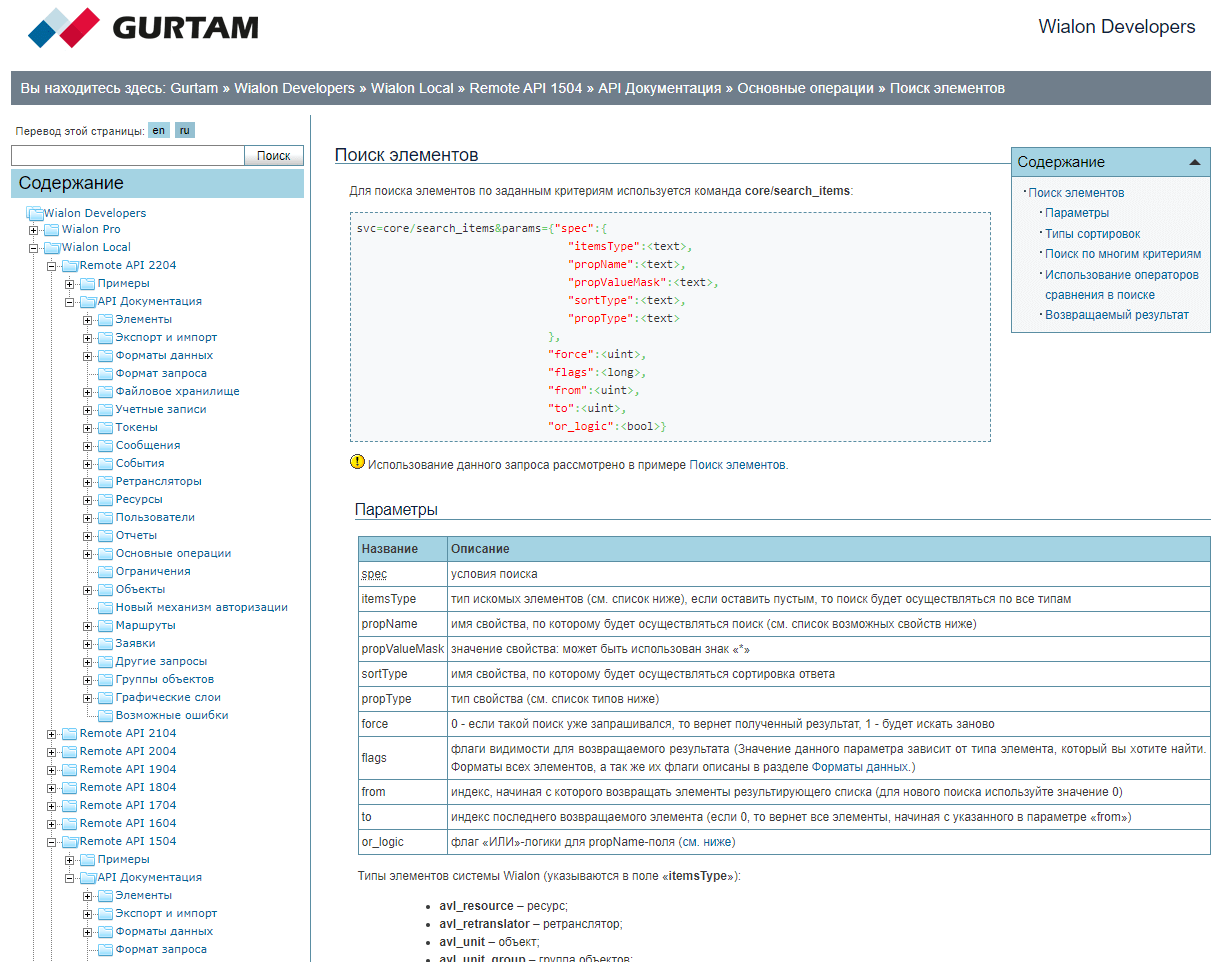Click folder icon next to Токены
The width and height of the screenshot is (1216, 962).
(x=105, y=428)
